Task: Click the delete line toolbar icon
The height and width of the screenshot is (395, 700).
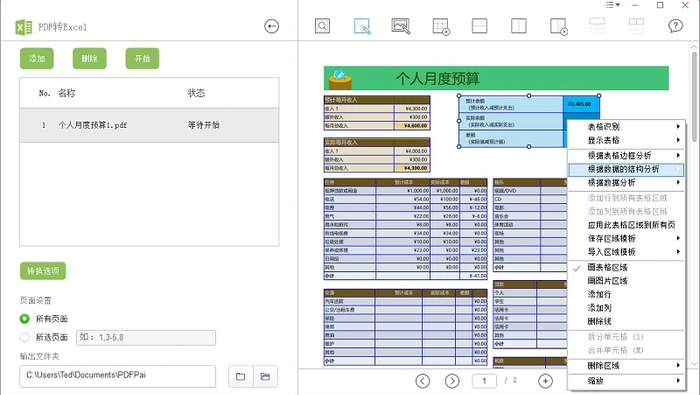Action: click(558, 26)
